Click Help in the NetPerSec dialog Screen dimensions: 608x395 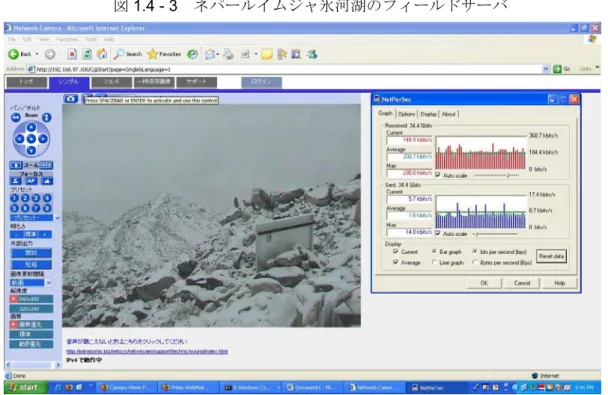pos(559,283)
